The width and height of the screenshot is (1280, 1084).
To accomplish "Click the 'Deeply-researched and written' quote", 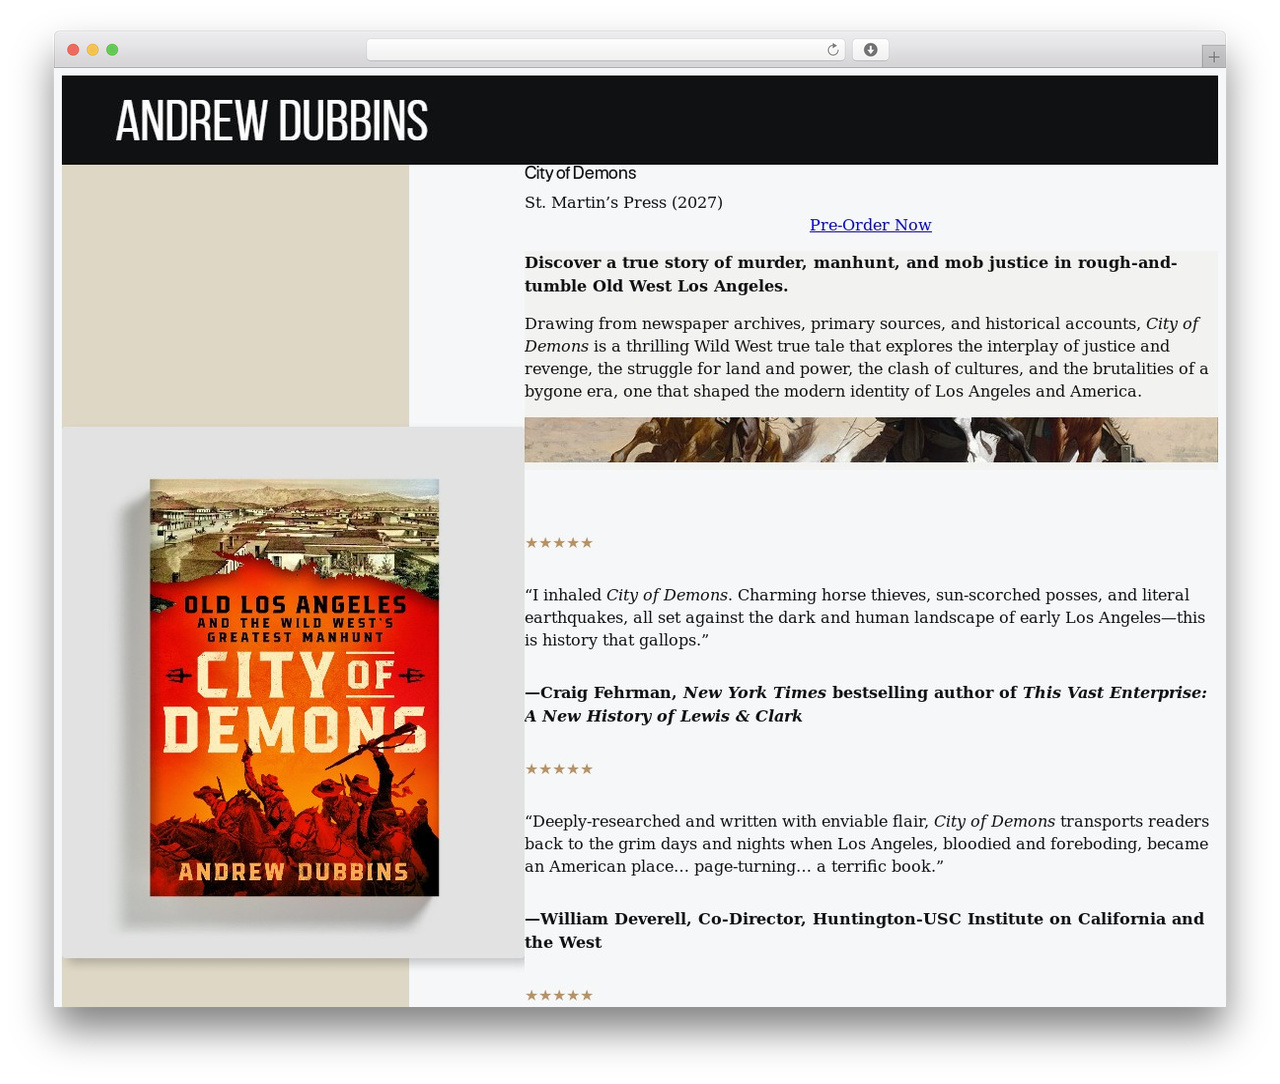I will 867,843.
